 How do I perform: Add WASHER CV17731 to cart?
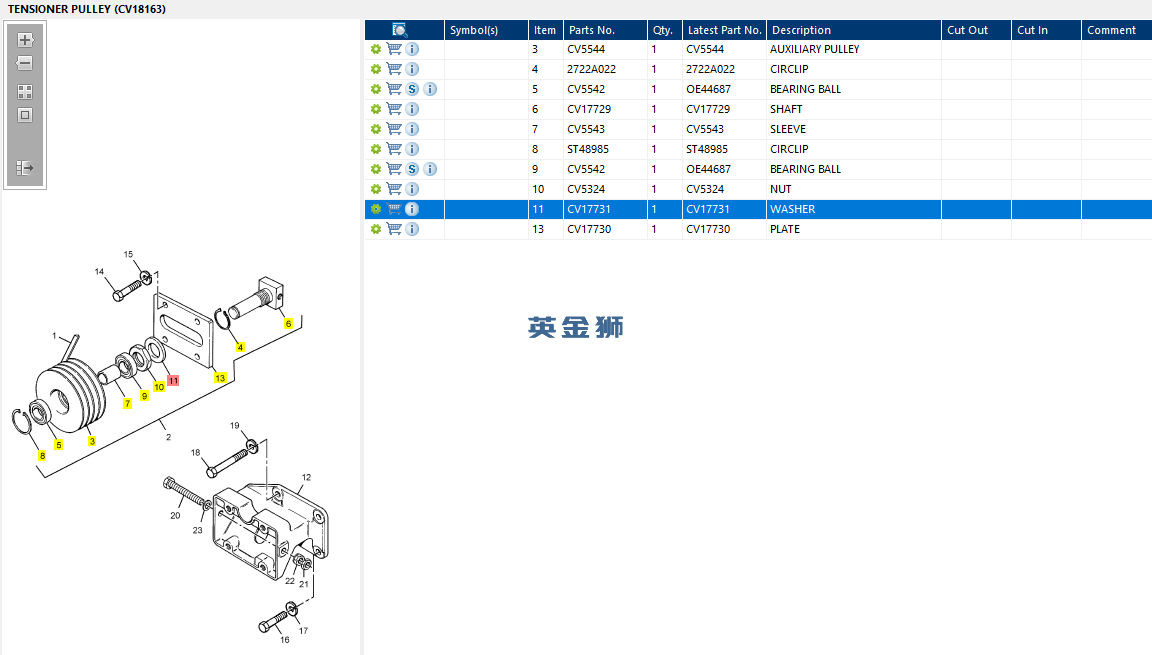(x=395, y=209)
